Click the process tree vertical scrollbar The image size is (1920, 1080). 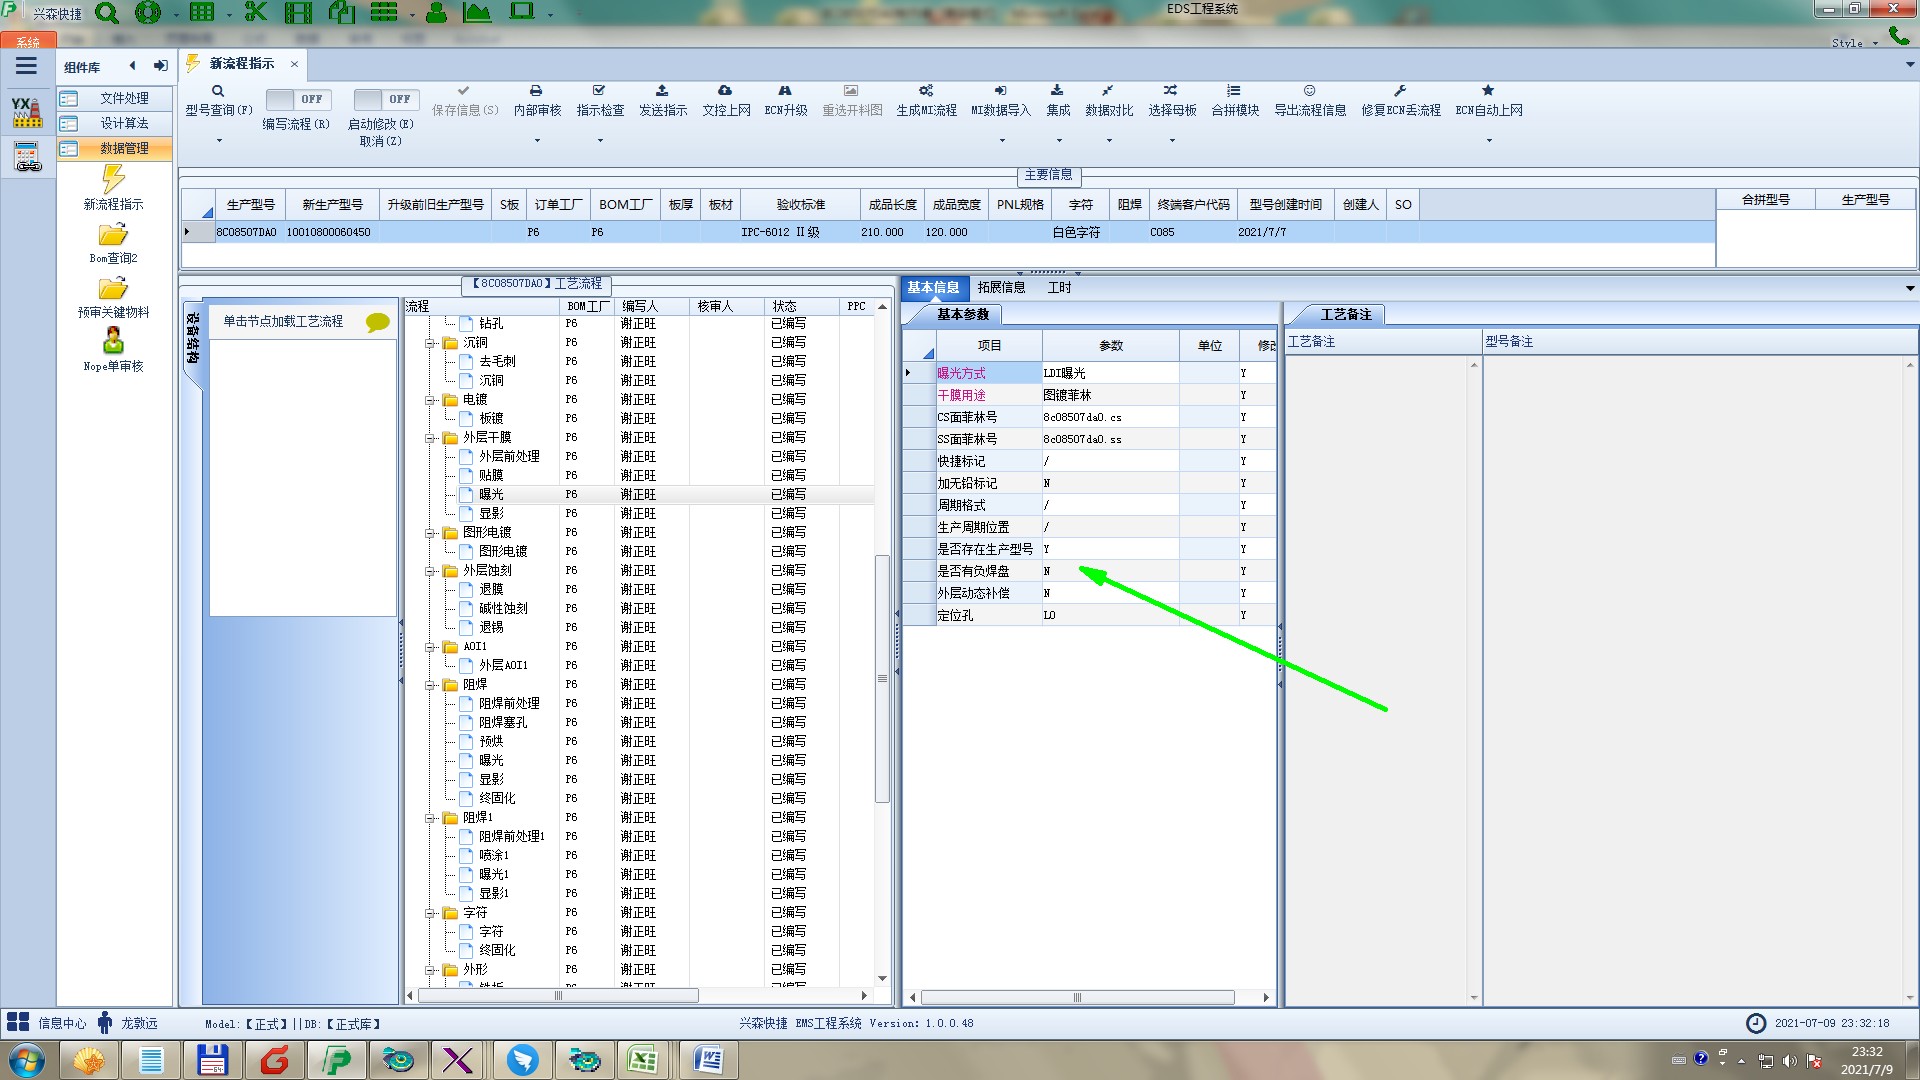coord(882,678)
